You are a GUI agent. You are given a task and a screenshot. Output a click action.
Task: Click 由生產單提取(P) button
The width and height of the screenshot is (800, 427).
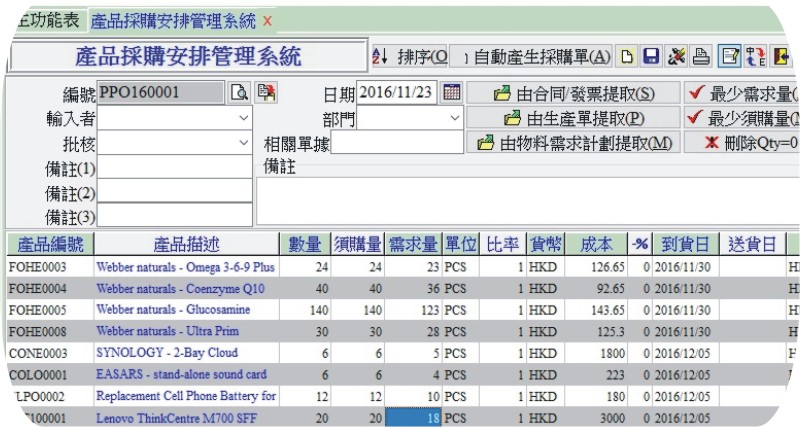point(573,118)
